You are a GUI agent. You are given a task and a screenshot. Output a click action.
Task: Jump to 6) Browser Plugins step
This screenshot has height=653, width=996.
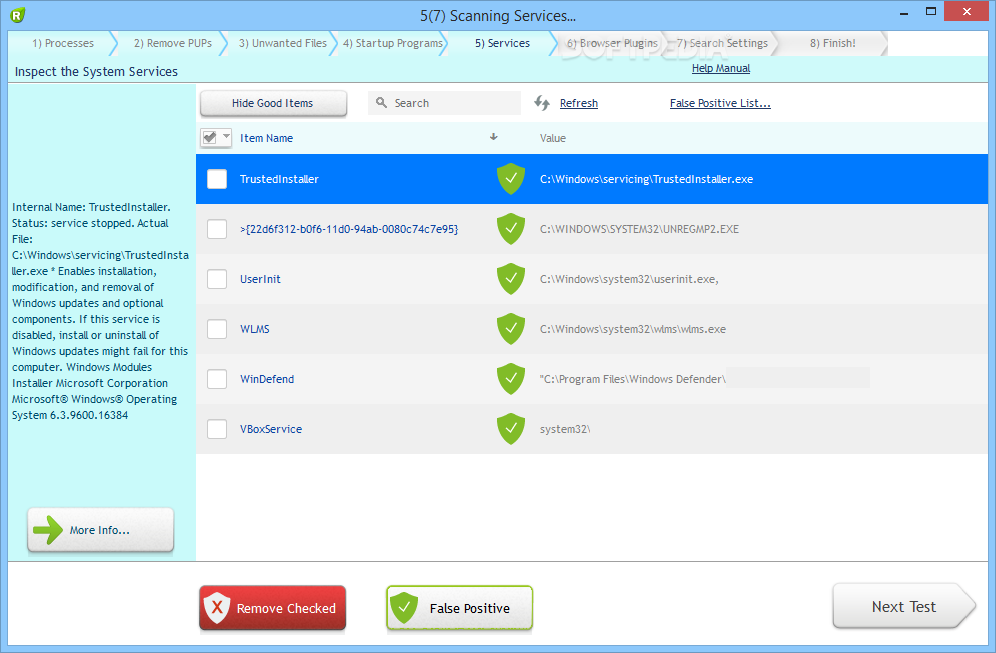pyautogui.click(x=612, y=43)
